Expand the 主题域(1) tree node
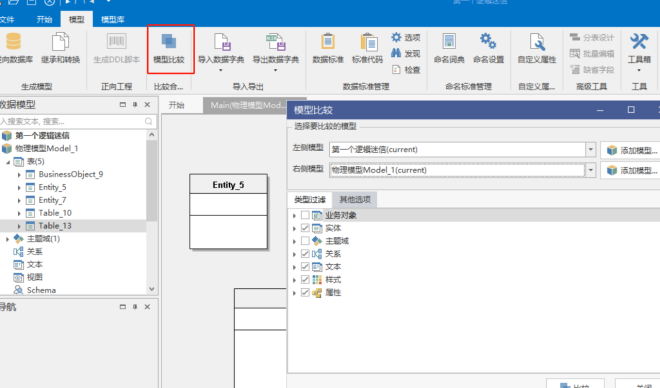 pos(8,239)
